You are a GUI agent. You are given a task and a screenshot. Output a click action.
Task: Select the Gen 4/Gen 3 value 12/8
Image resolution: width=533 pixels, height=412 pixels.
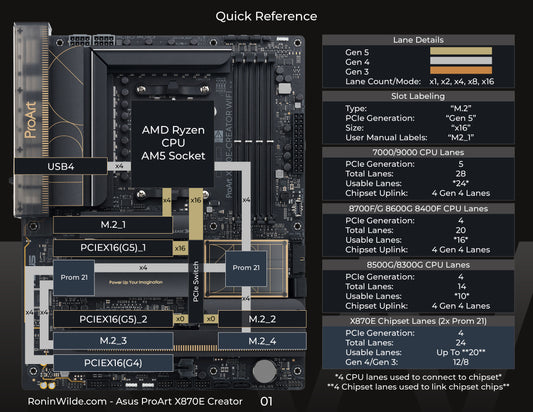(x=461, y=362)
